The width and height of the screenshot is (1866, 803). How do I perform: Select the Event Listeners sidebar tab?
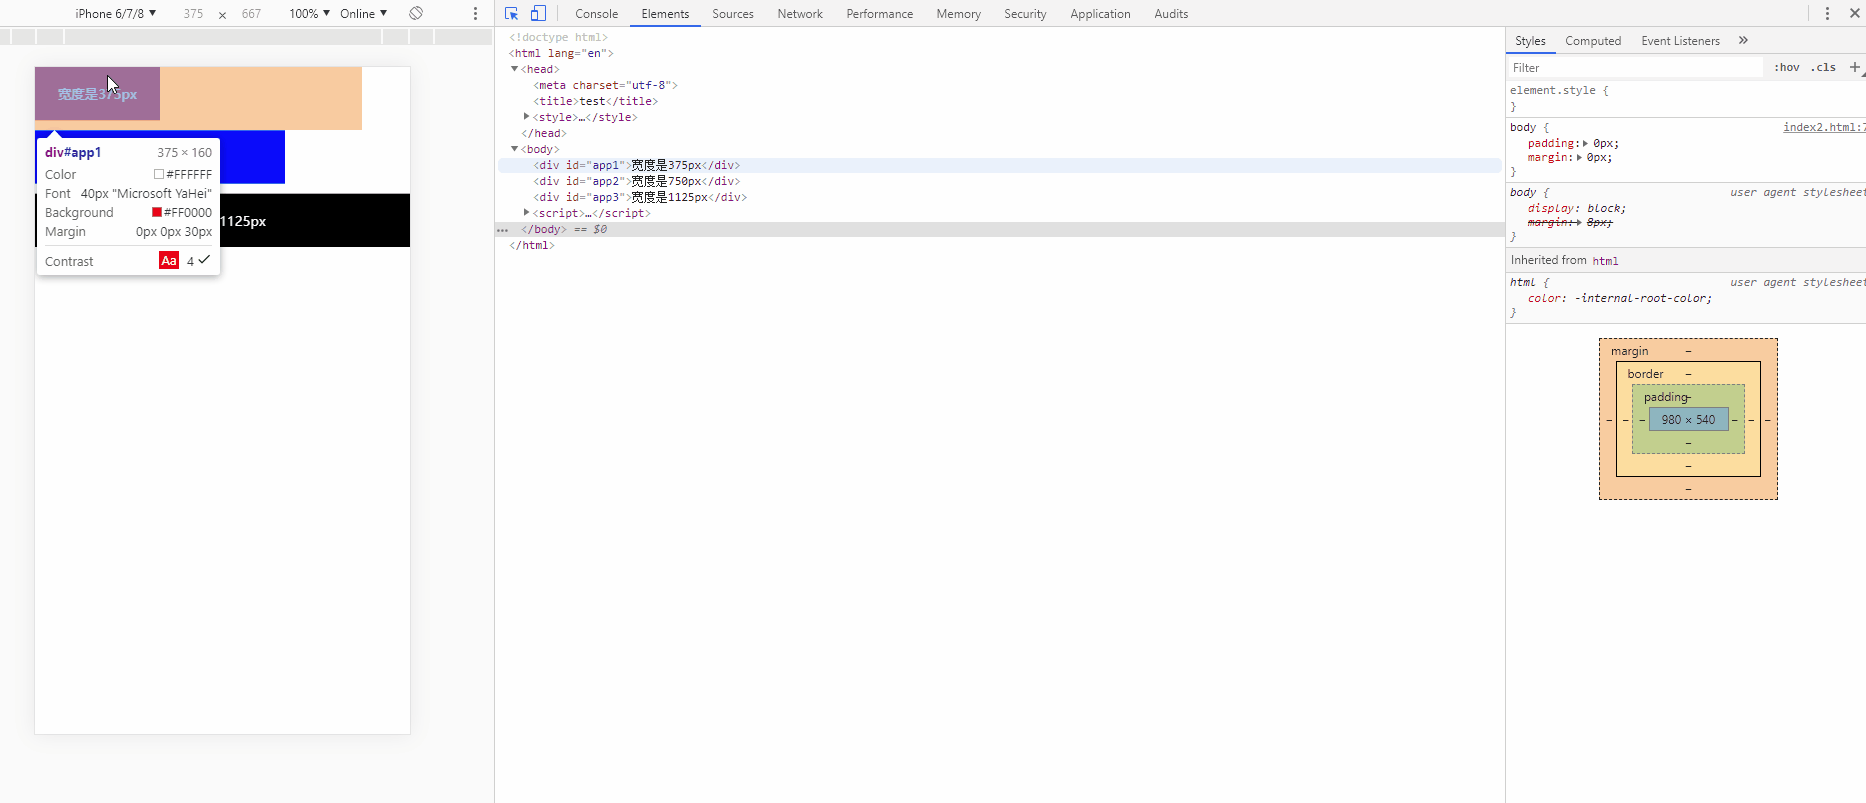tap(1680, 41)
